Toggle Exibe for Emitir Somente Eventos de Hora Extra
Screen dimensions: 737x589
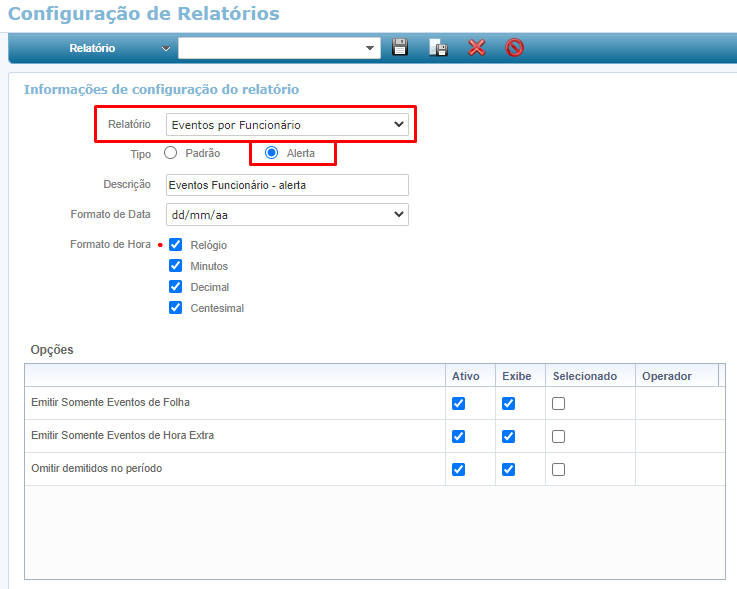508,436
